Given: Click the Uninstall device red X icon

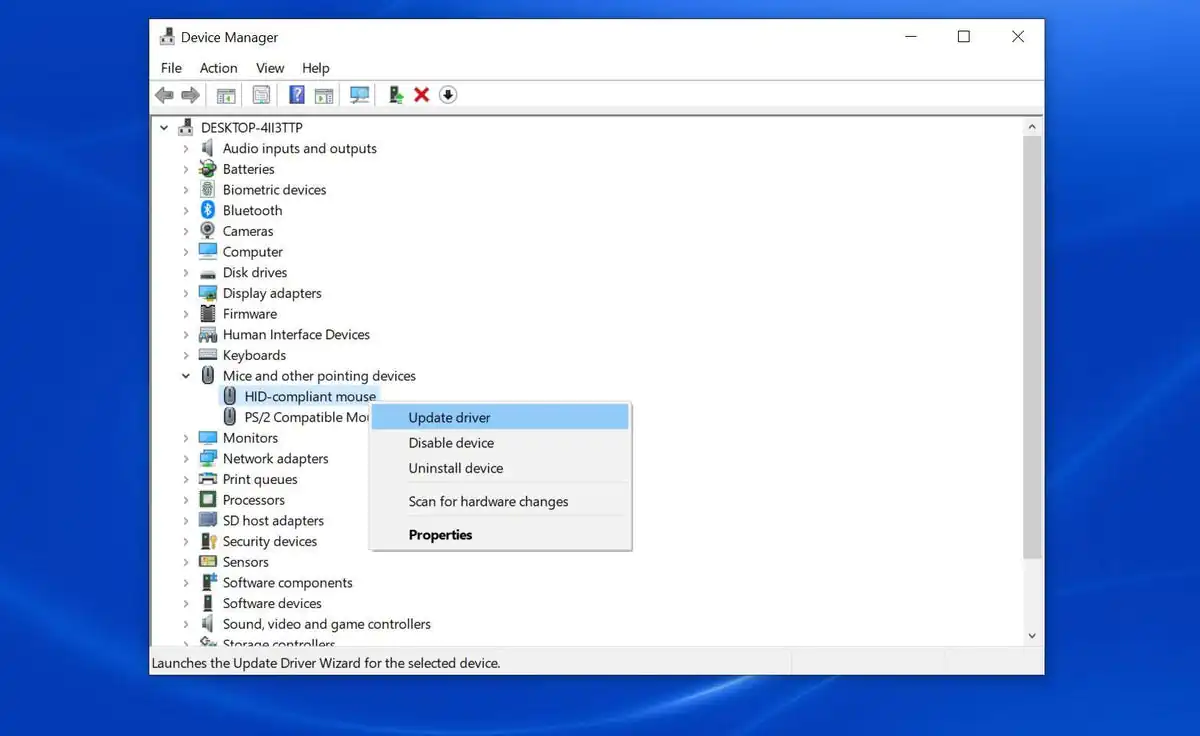Looking at the screenshot, I should coord(421,94).
